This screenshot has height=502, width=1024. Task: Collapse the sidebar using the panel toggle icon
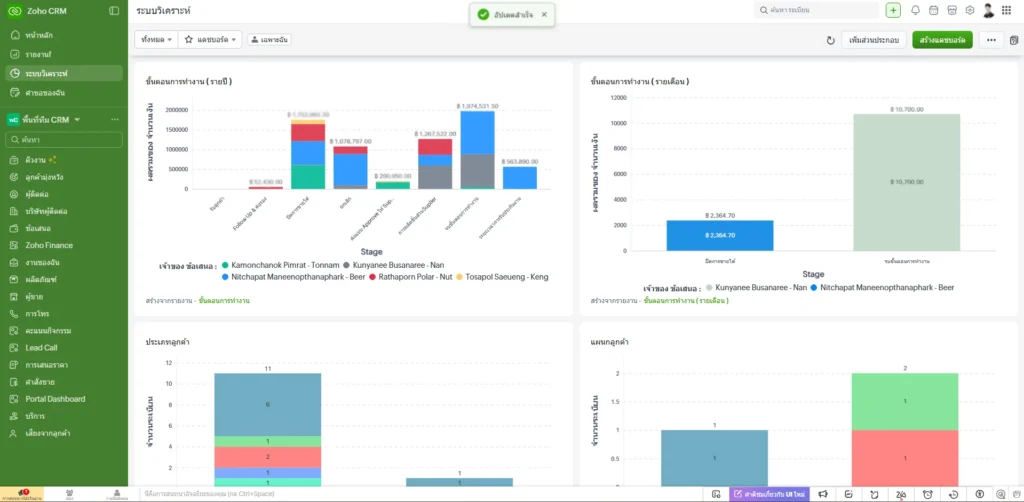coord(114,11)
